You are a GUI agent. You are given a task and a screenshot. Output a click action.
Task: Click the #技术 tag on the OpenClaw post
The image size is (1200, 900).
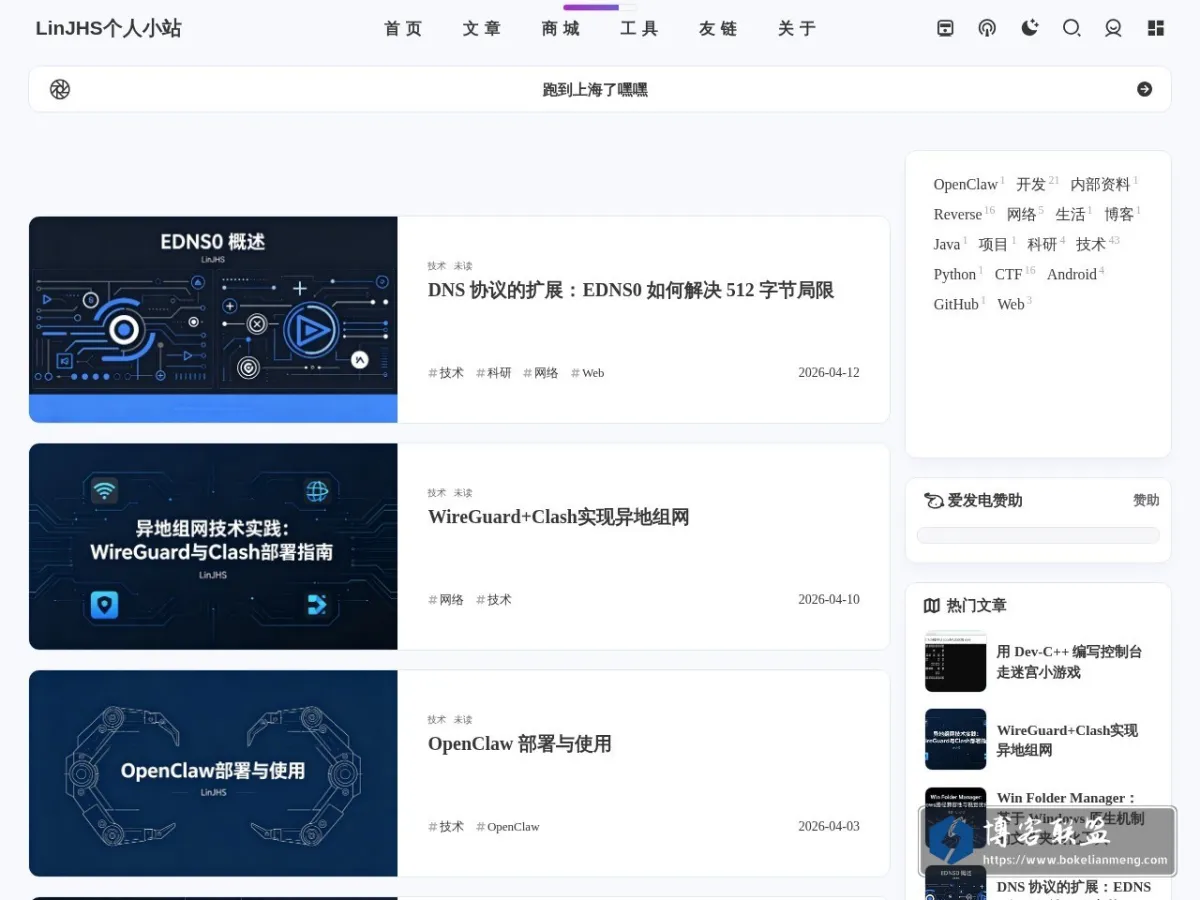pyautogui.click(x=446, y=827)
